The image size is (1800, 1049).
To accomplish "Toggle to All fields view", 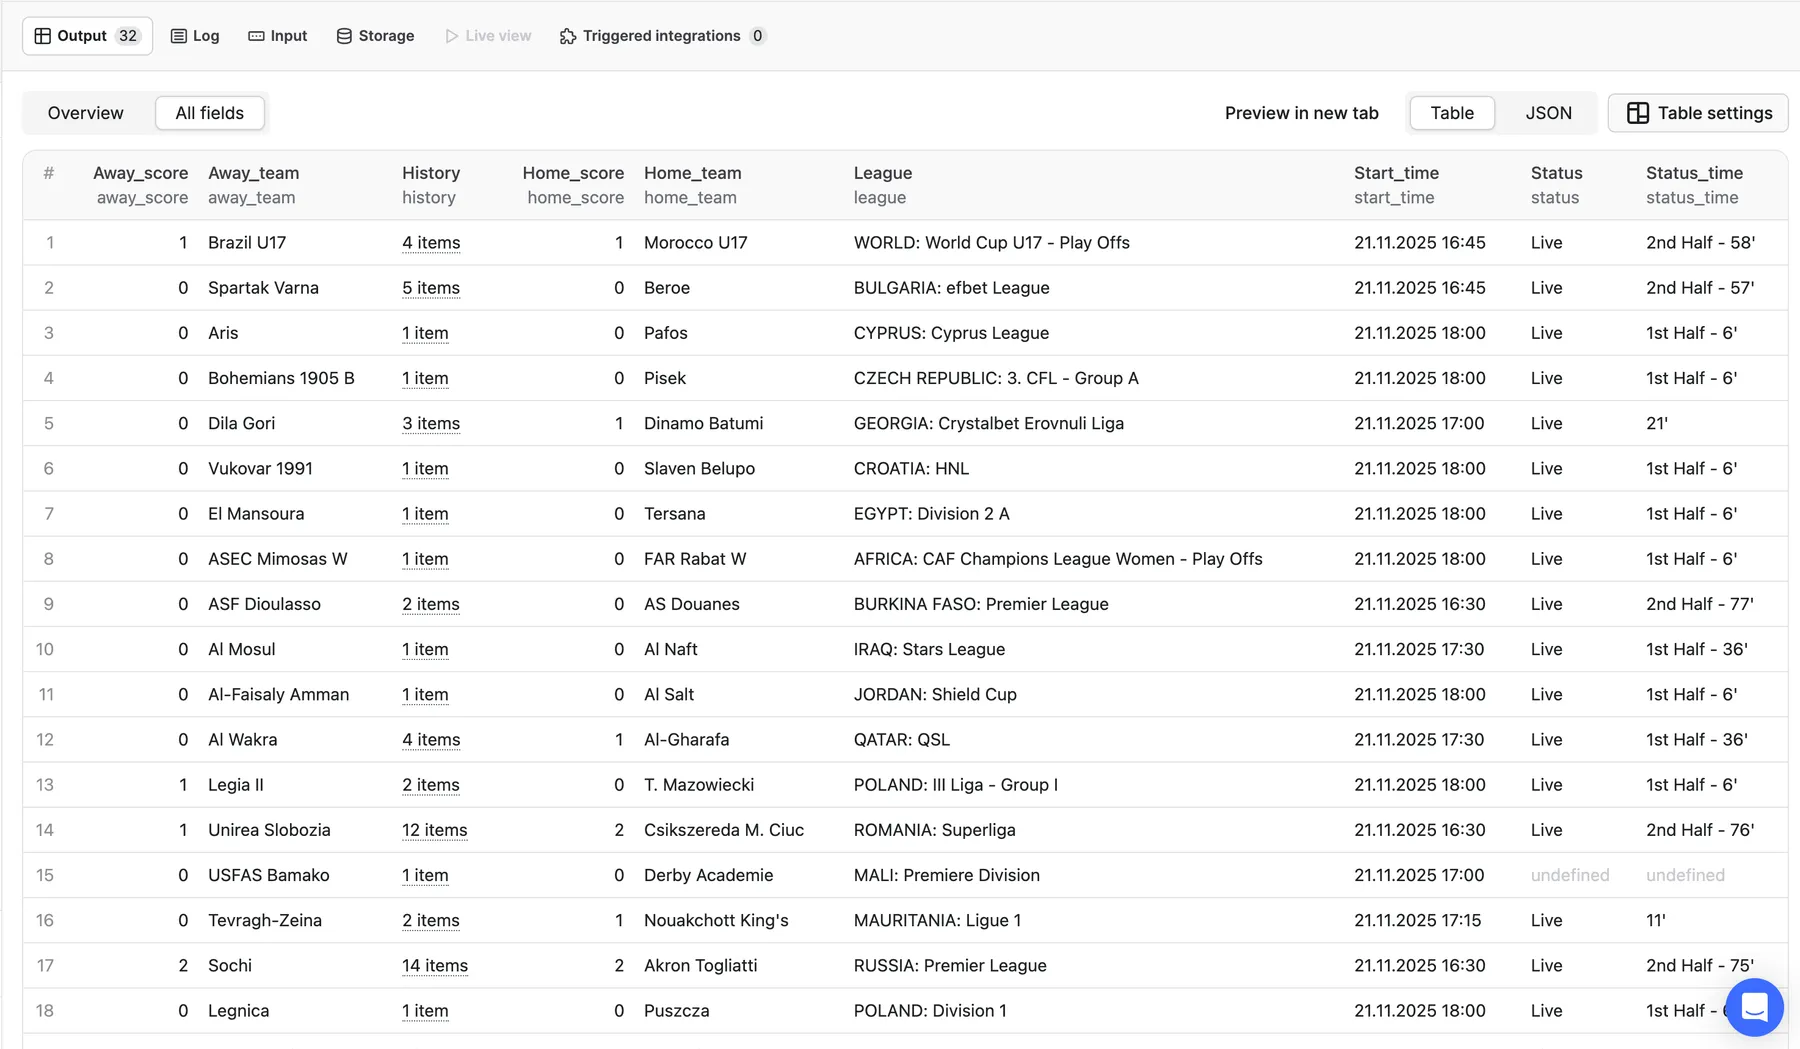I will 209,113.
